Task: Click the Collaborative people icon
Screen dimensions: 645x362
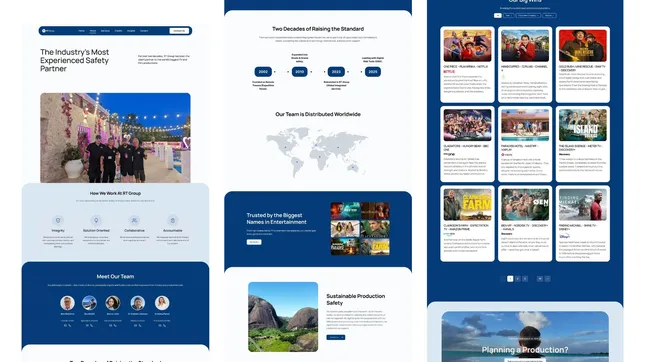Action: [134, 220]
